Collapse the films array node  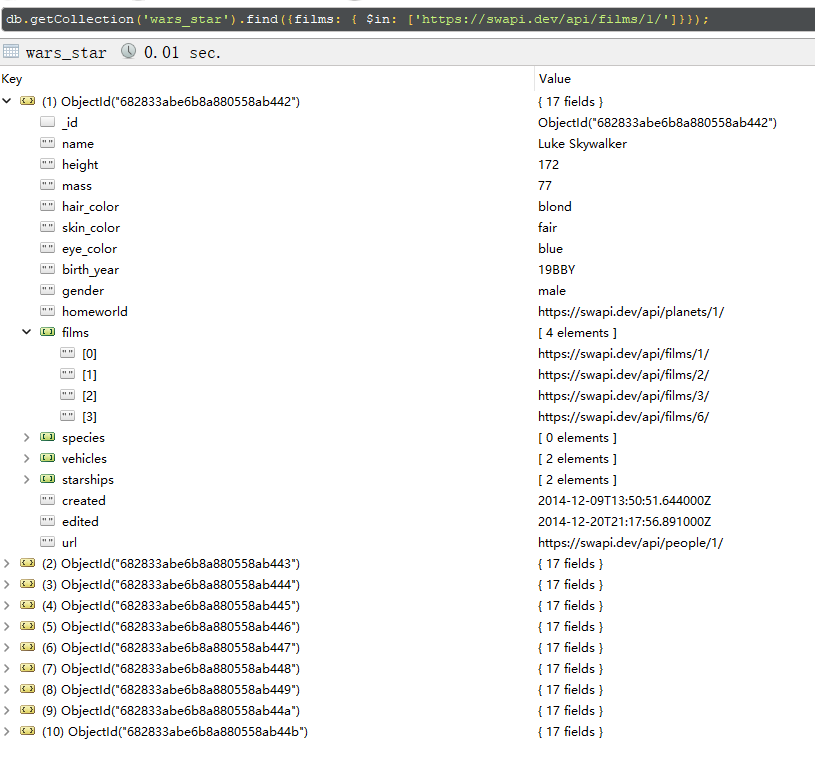point(27,332)
